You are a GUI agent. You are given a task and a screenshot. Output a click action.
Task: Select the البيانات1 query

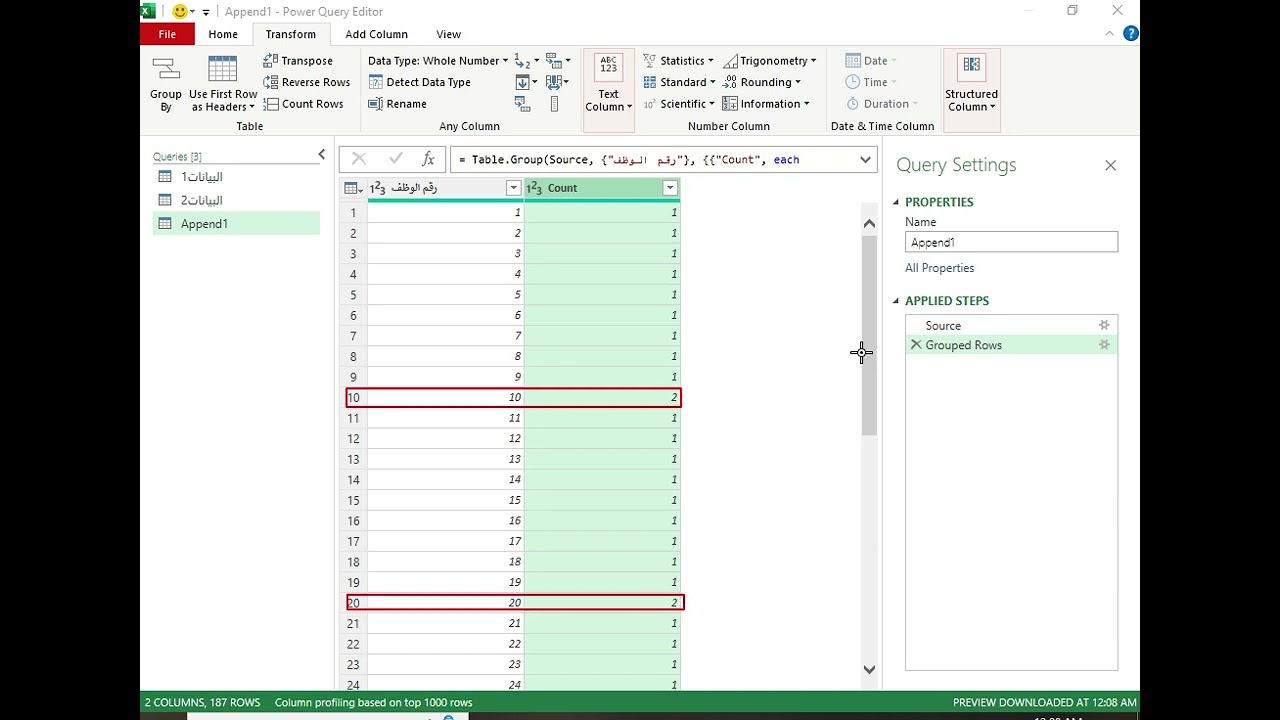click(236, 177)
